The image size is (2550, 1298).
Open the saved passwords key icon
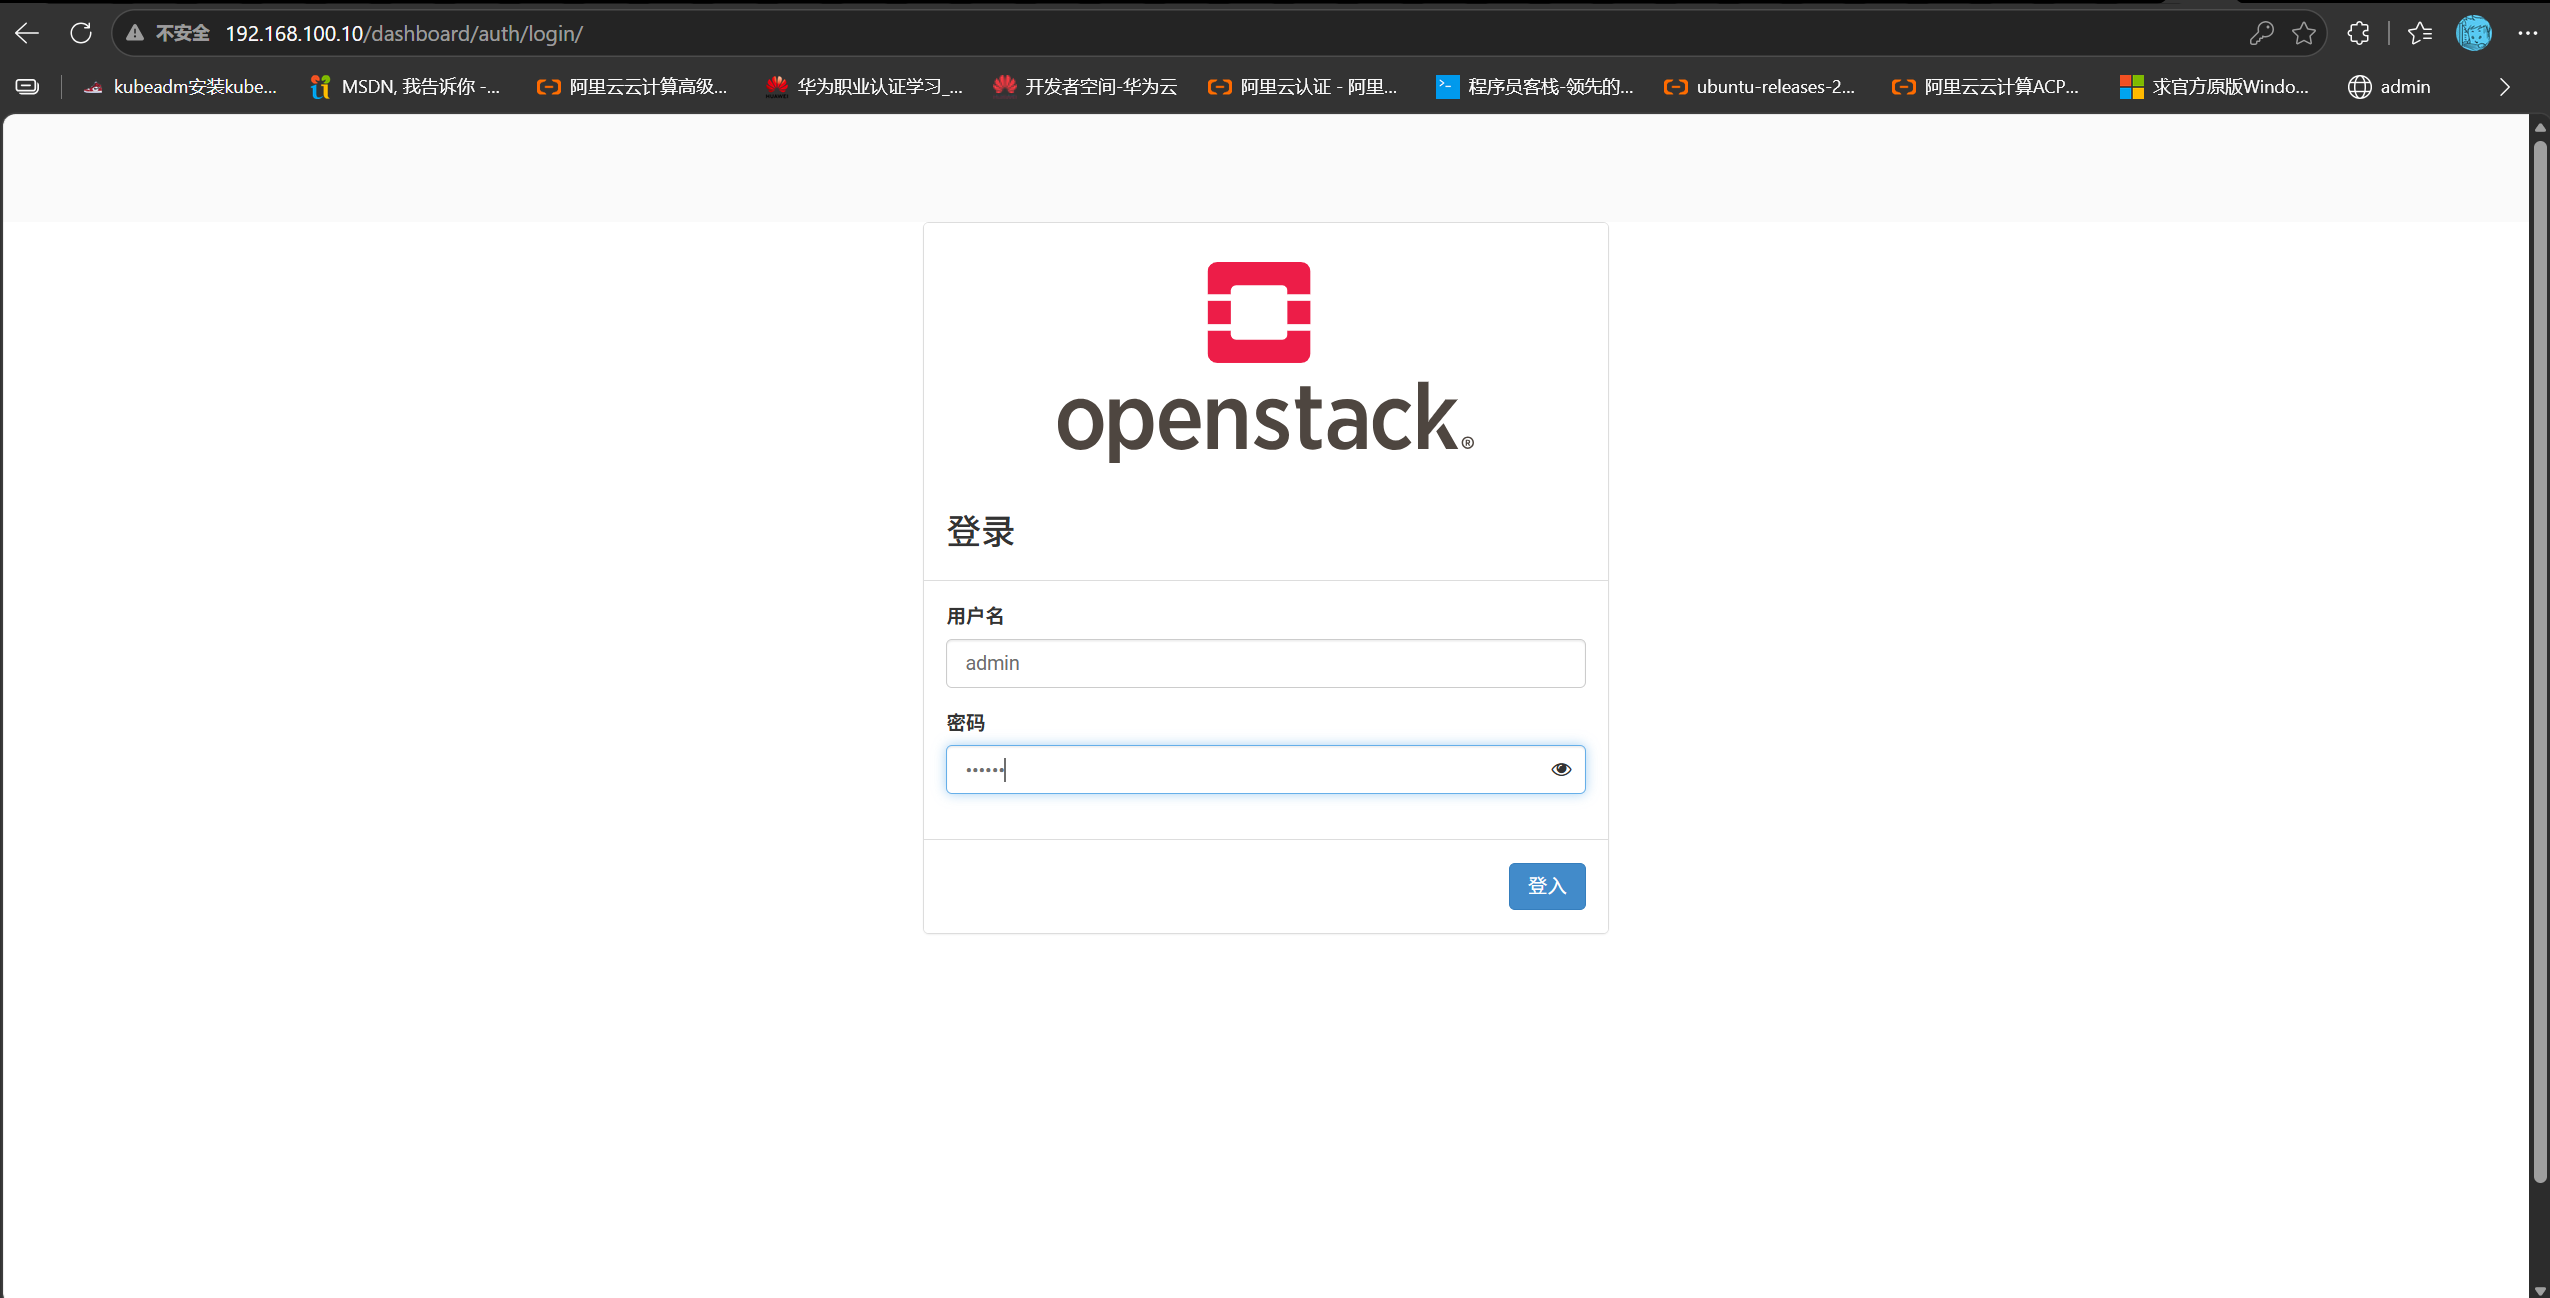[x=2261, y=33]
